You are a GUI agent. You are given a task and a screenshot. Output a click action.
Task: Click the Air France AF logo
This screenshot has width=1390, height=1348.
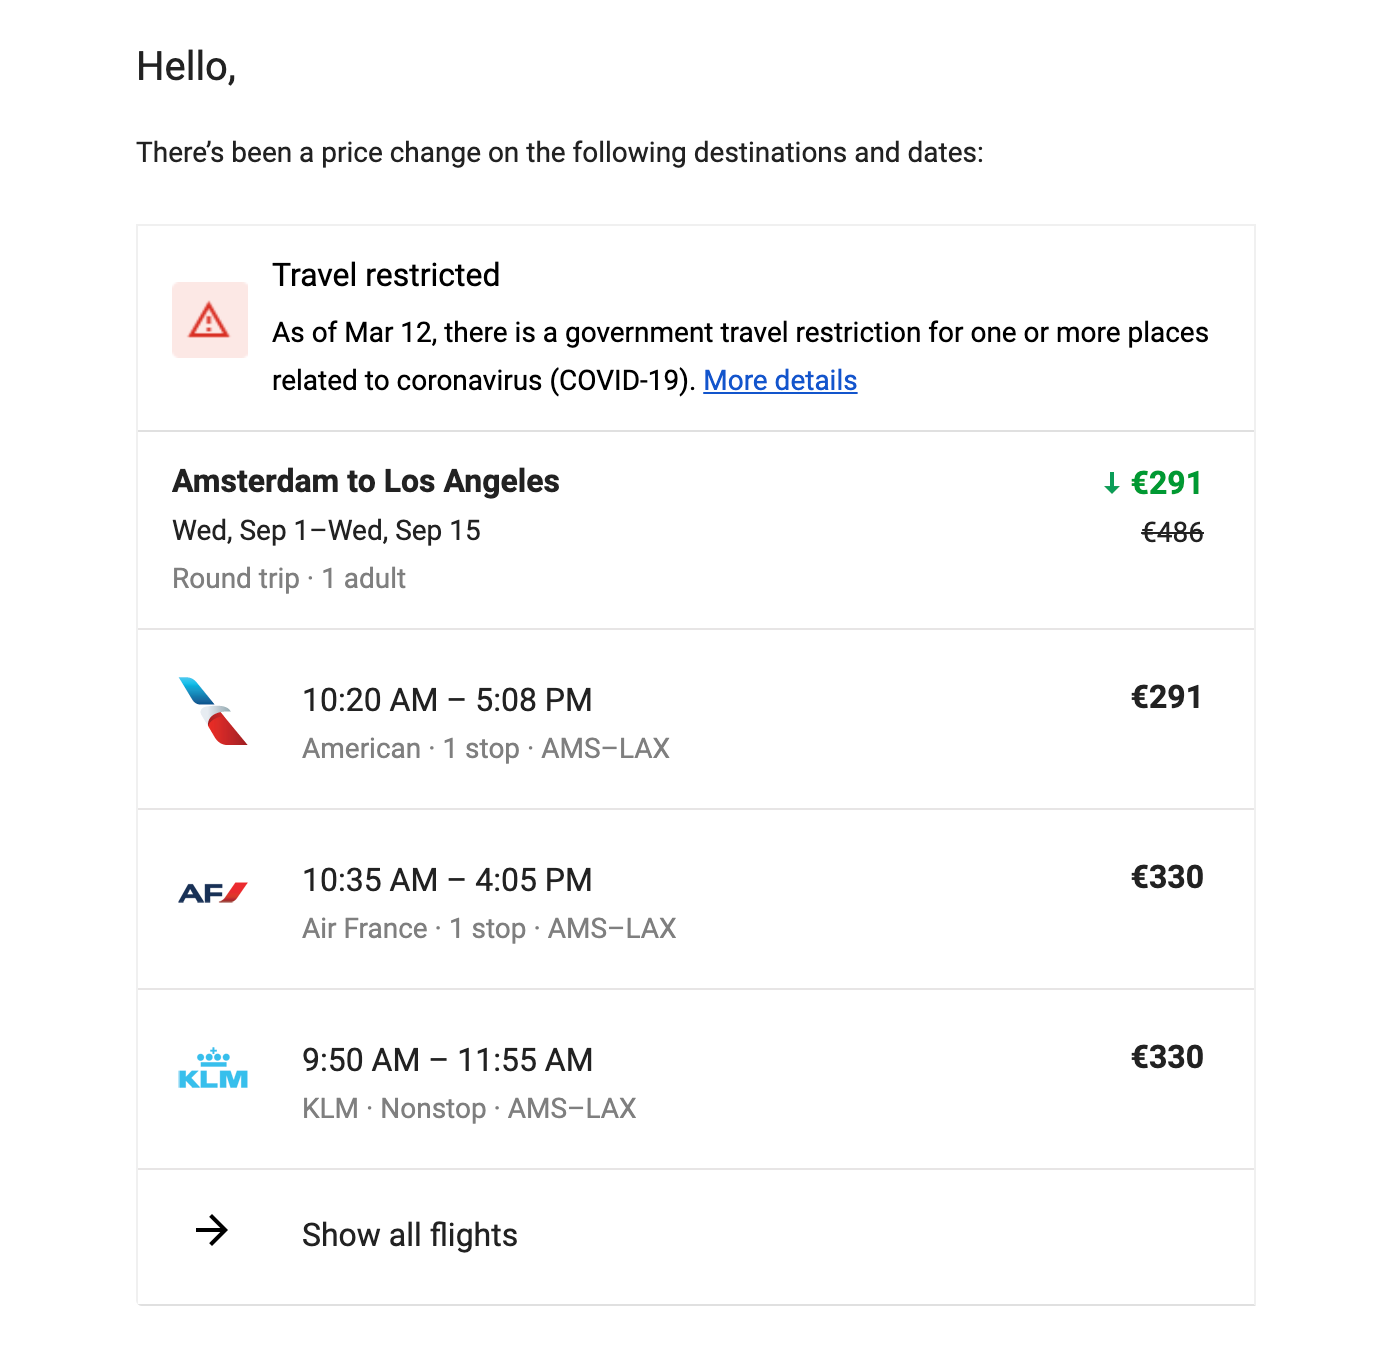(x=212, y=893)
